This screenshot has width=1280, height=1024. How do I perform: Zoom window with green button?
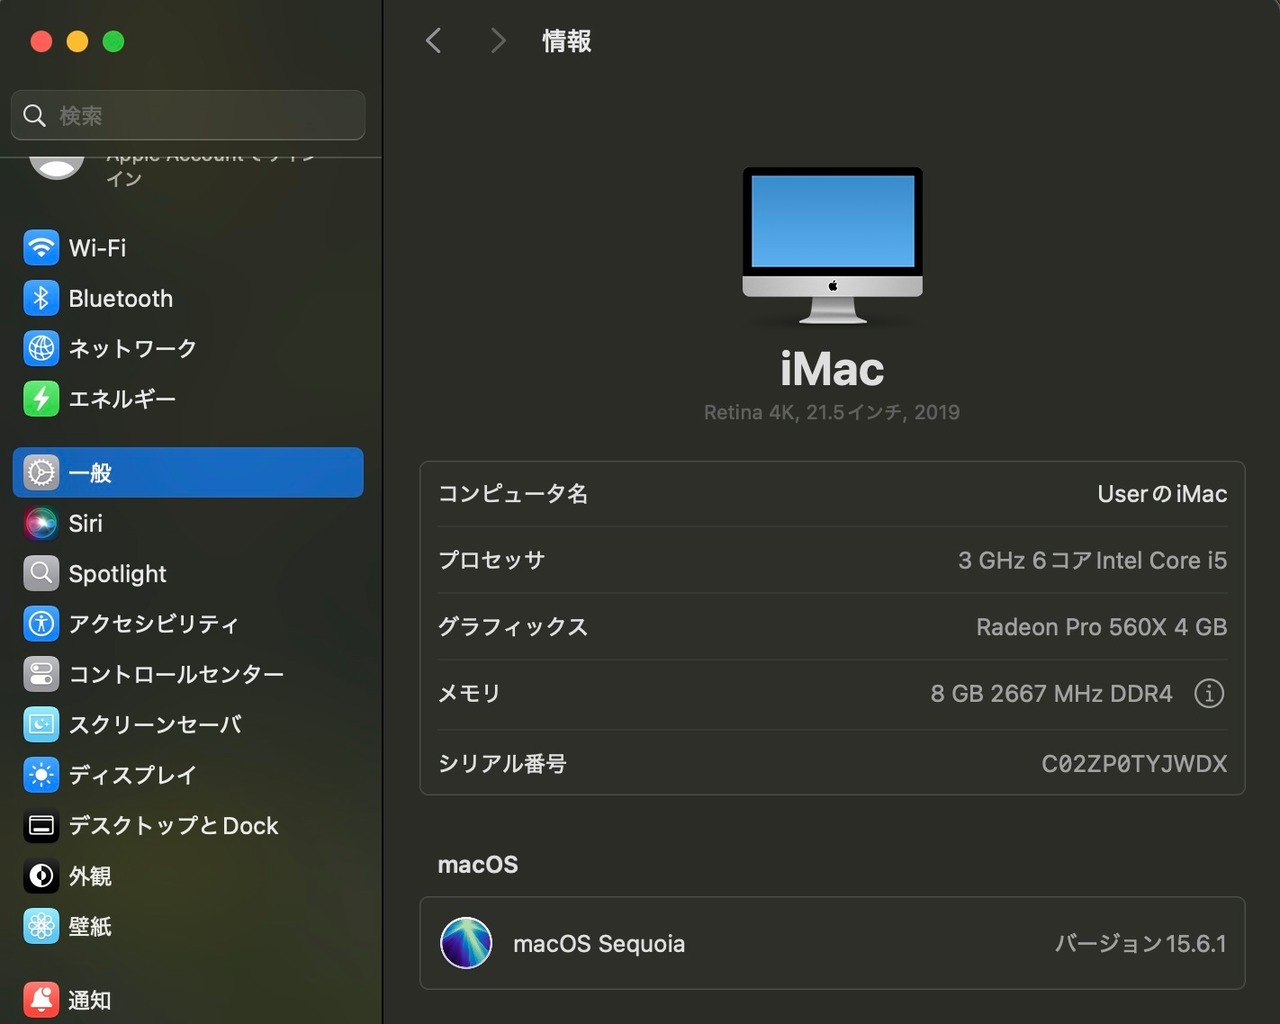pos(113,41)
